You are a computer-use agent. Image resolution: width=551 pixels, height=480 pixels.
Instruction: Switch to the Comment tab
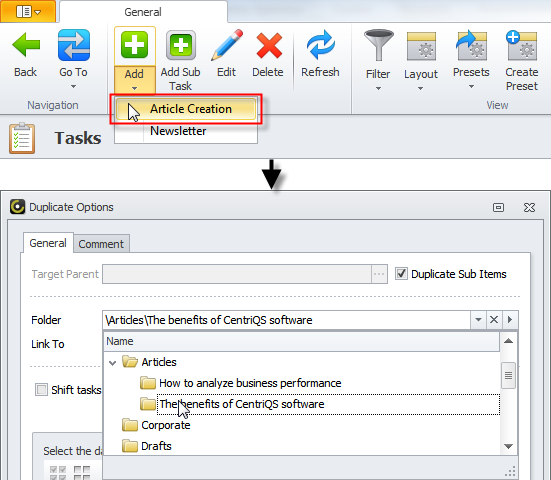pos(101,244)
